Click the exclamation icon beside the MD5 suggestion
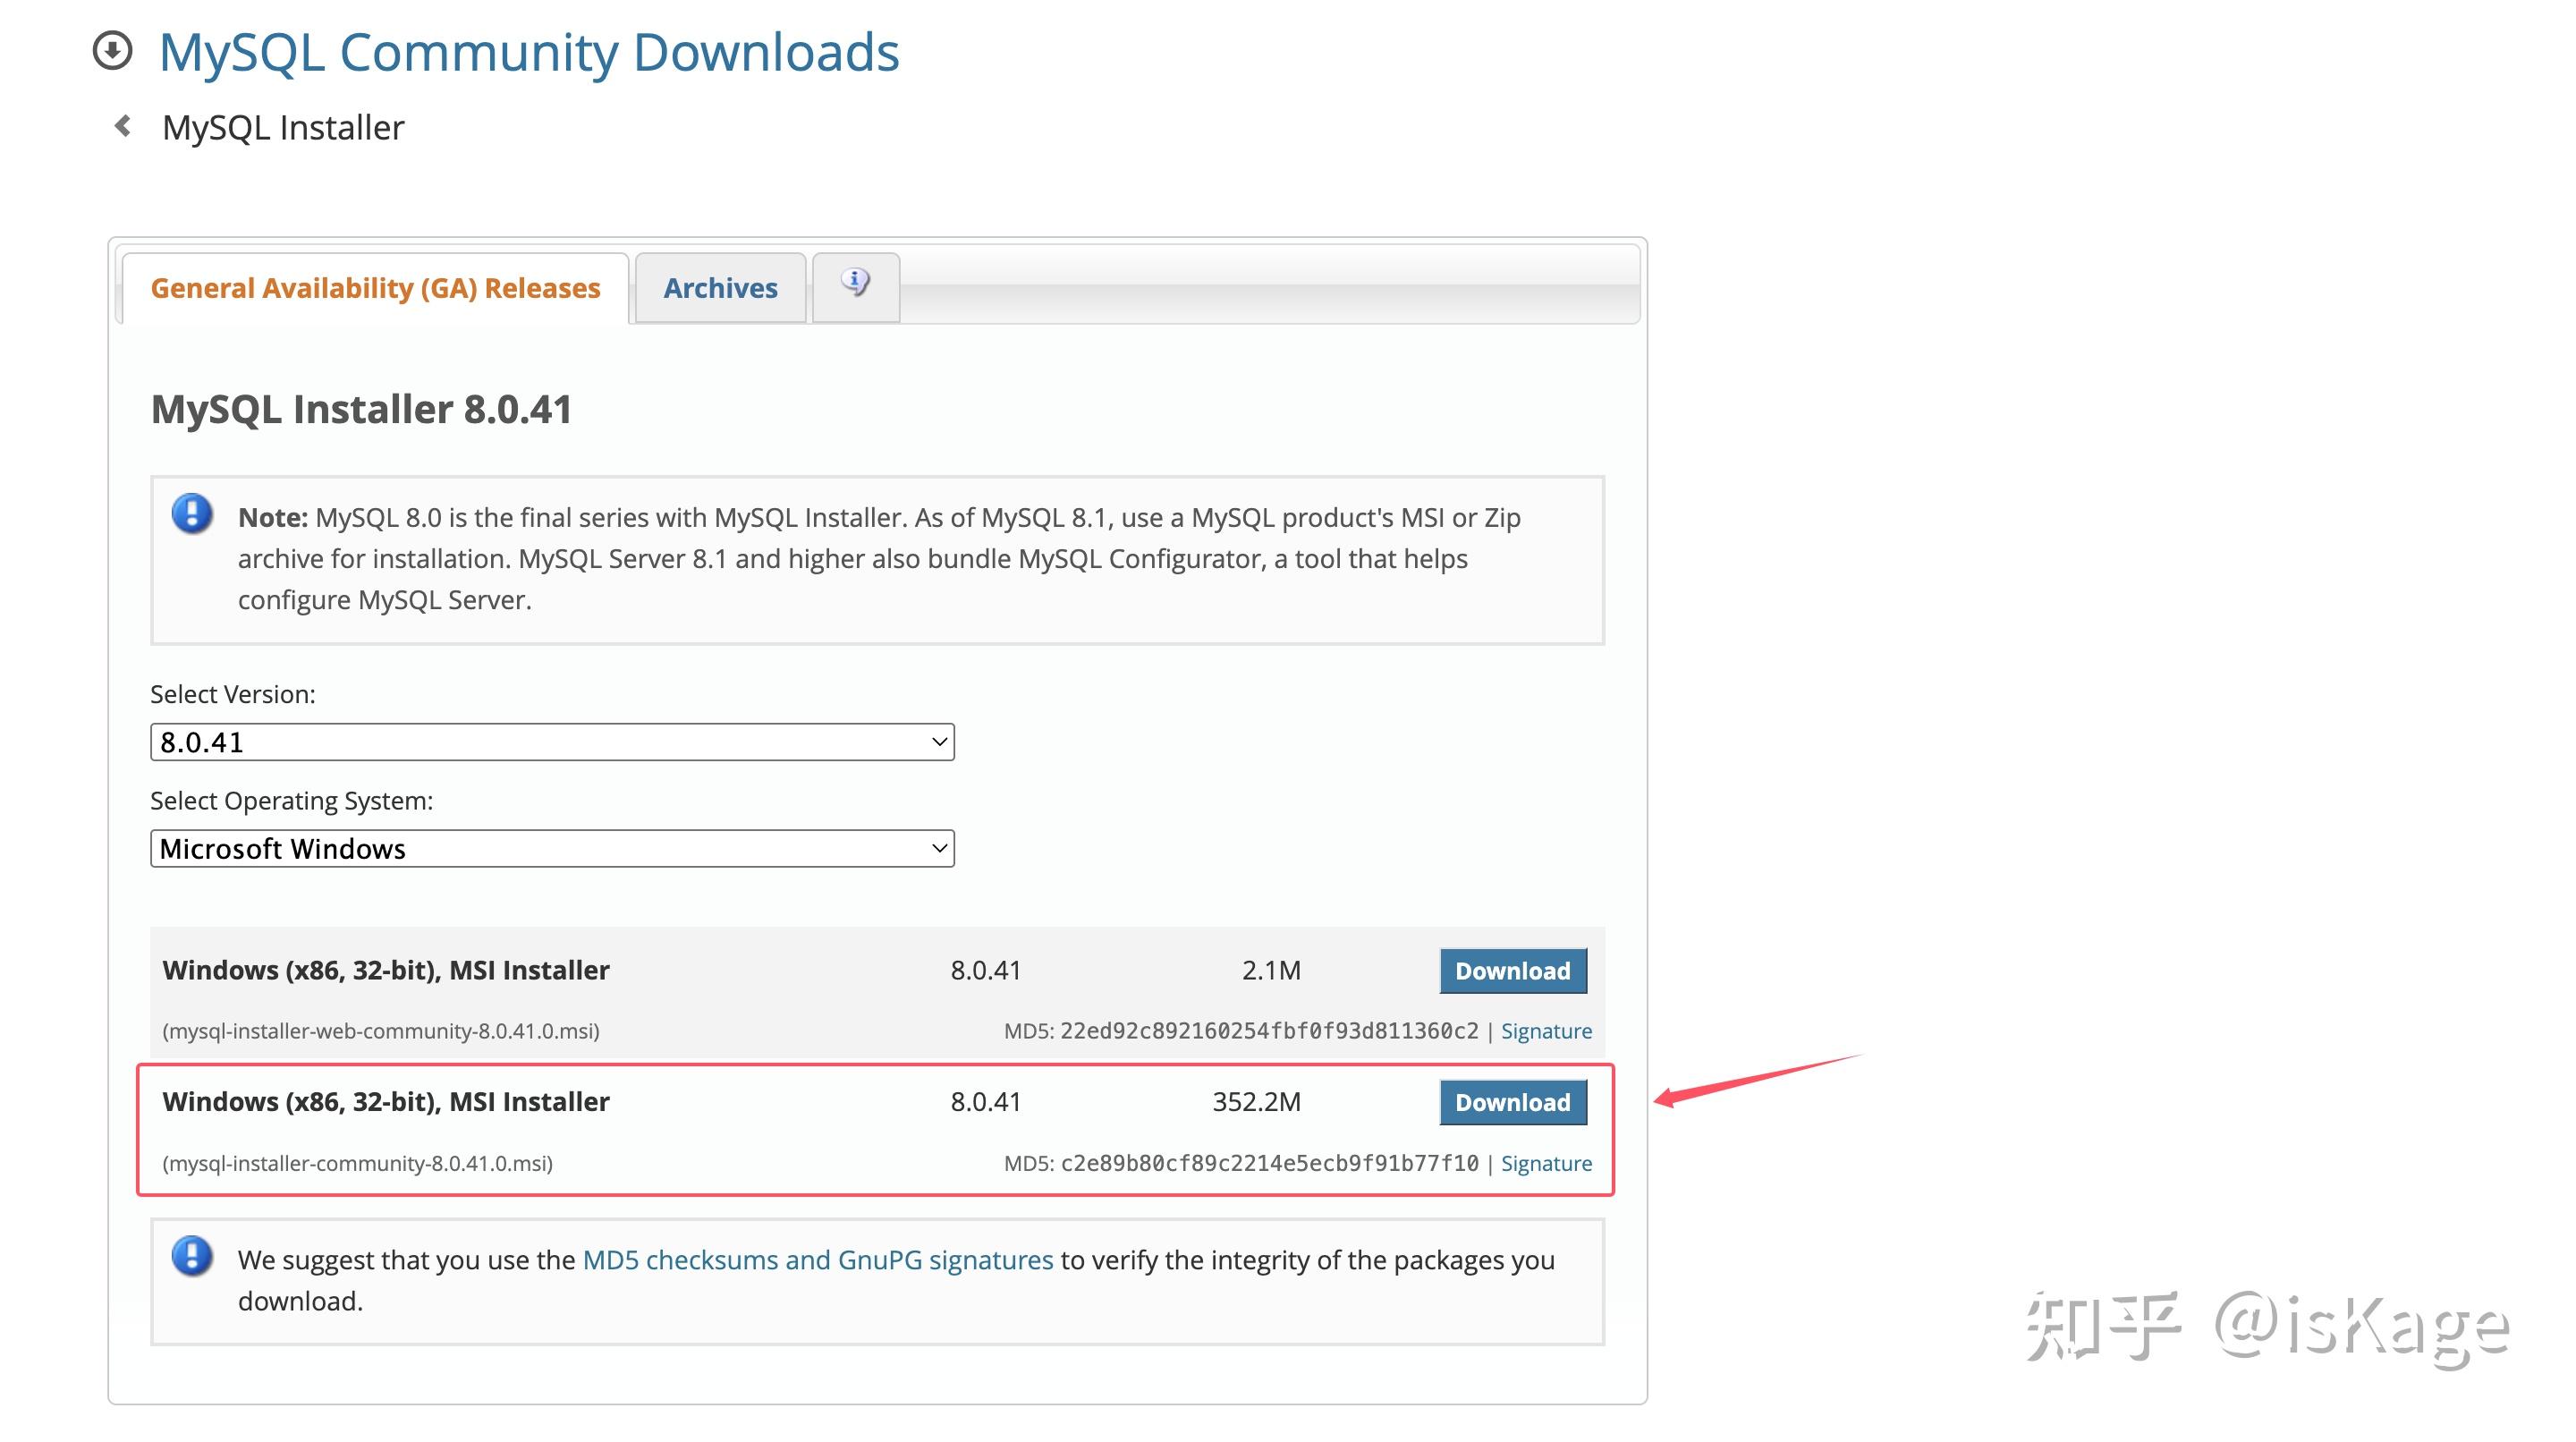Screen dimensions: 2576x1442 tap(192, 1256)
